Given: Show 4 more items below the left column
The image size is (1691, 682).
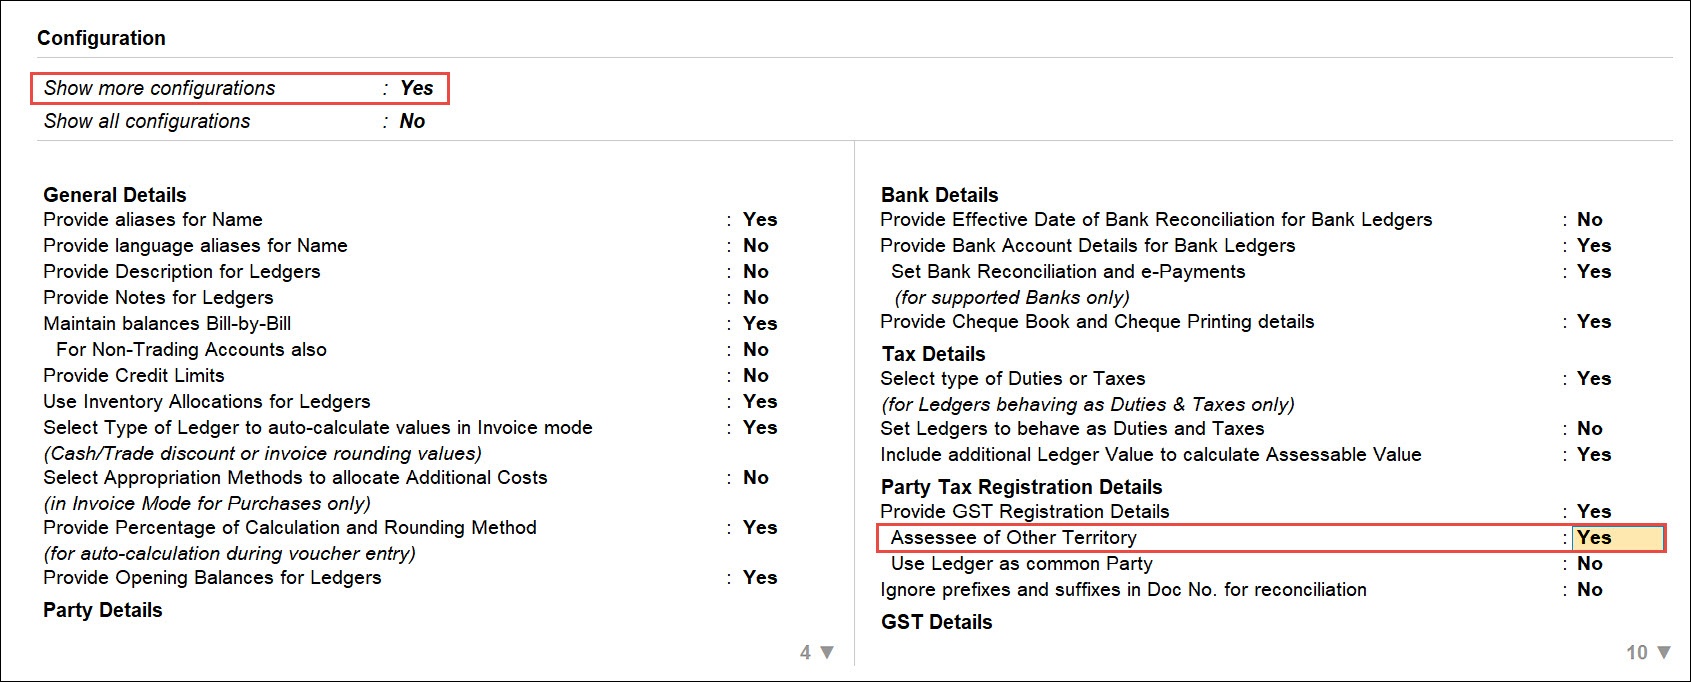Looking at the screenshot, I should [816, 652].
